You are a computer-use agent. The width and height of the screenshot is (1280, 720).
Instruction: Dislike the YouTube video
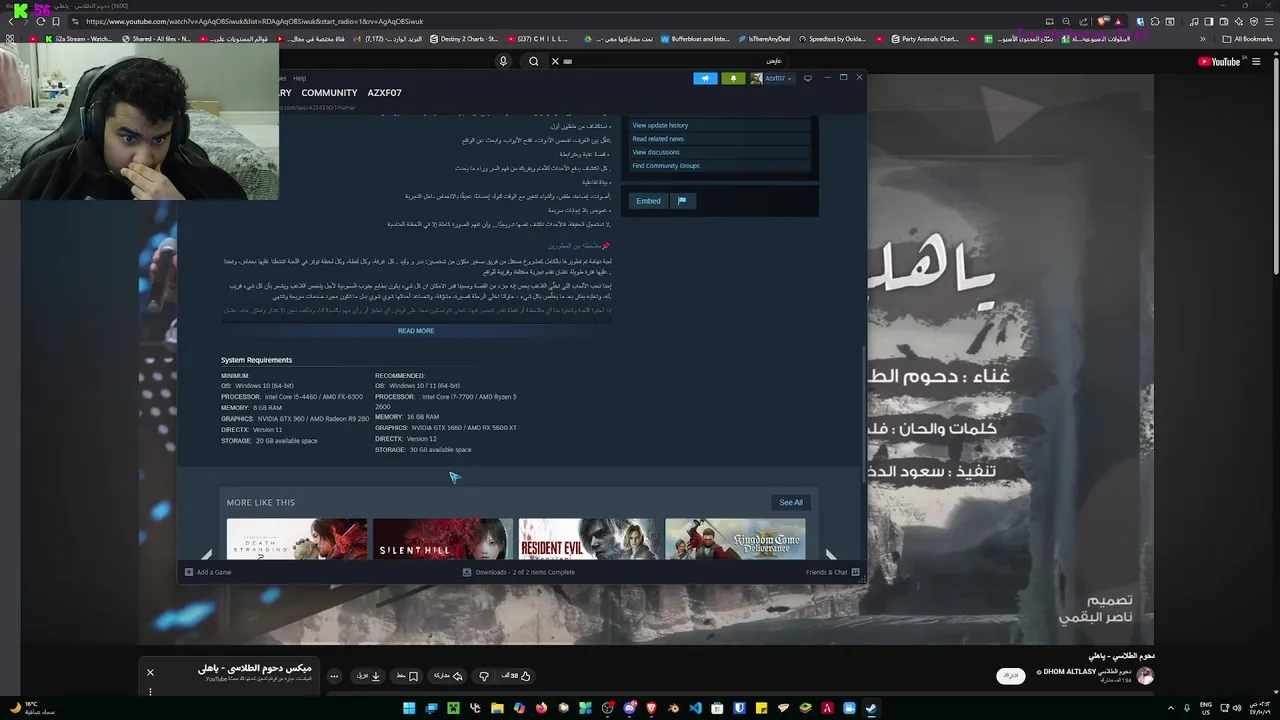coord(484,676)
